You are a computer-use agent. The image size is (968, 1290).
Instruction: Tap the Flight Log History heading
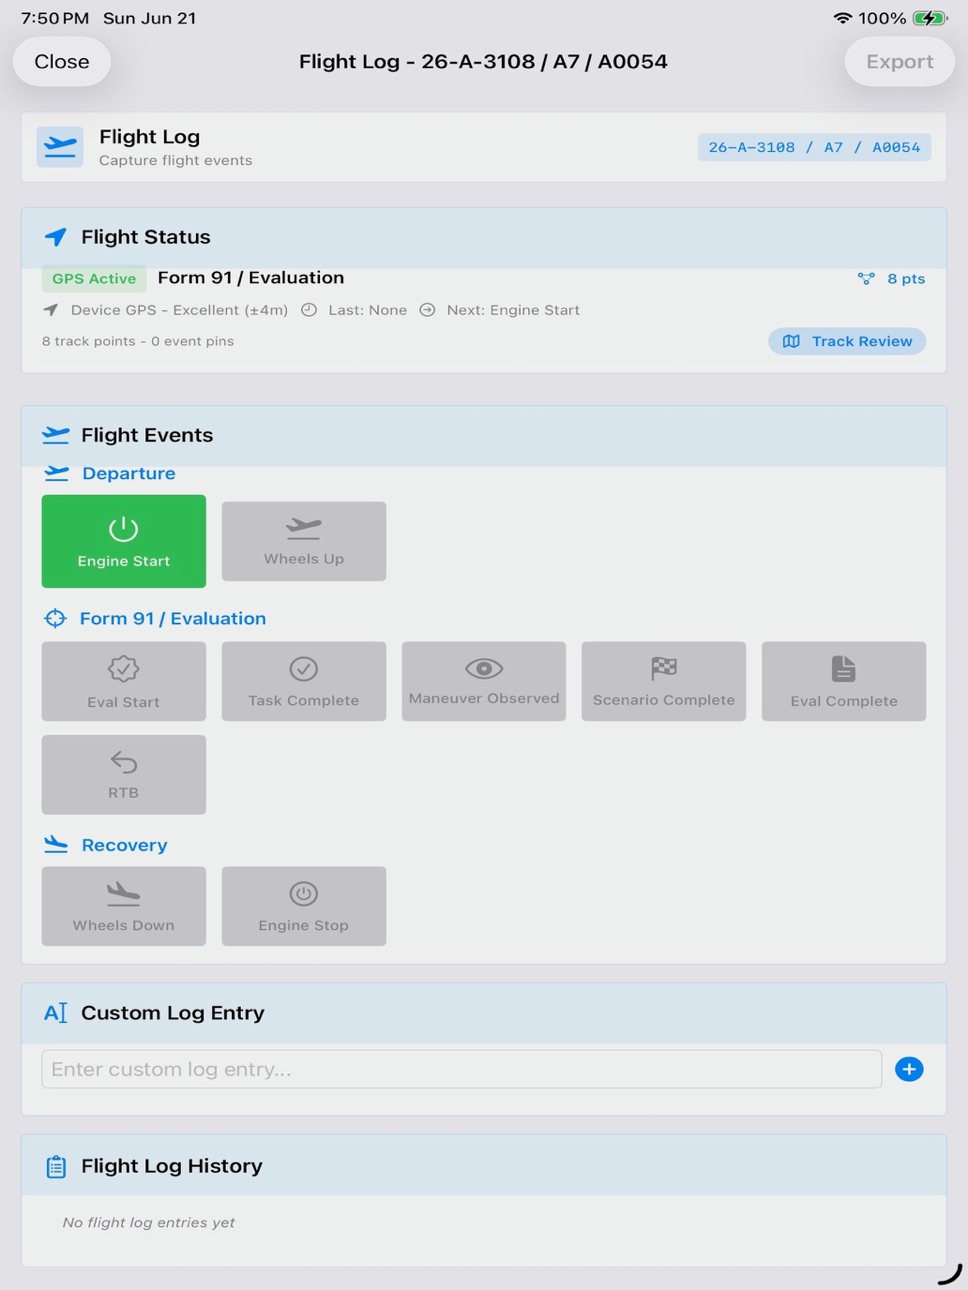(172, 1166)
